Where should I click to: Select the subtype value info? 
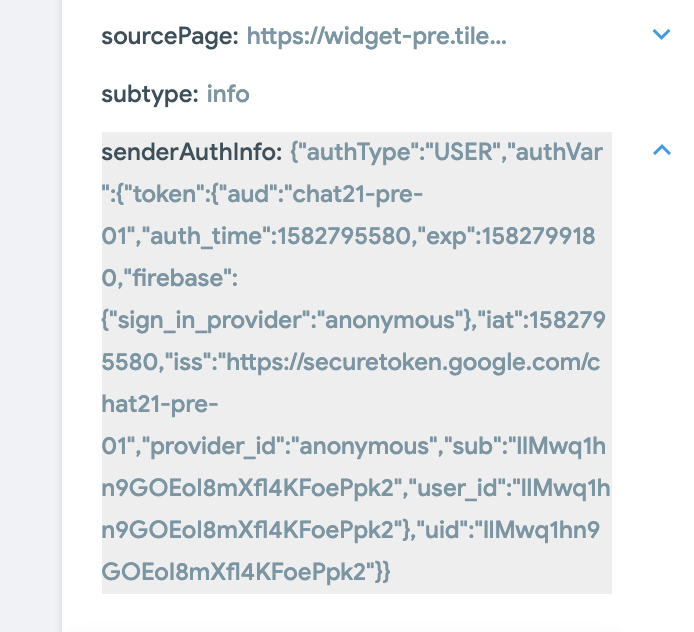[x=228, y=94]
